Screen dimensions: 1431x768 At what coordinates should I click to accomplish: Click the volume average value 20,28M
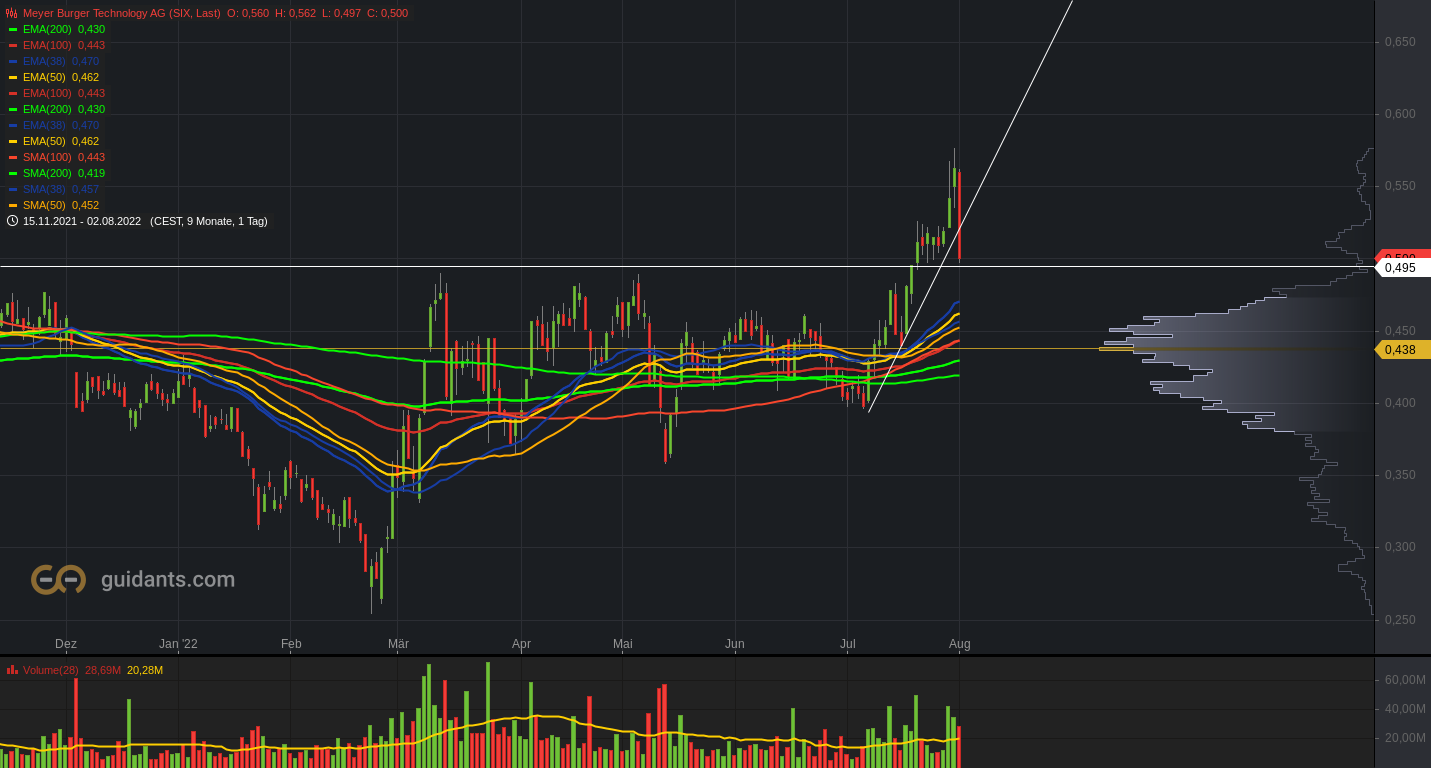coord(145,670)
